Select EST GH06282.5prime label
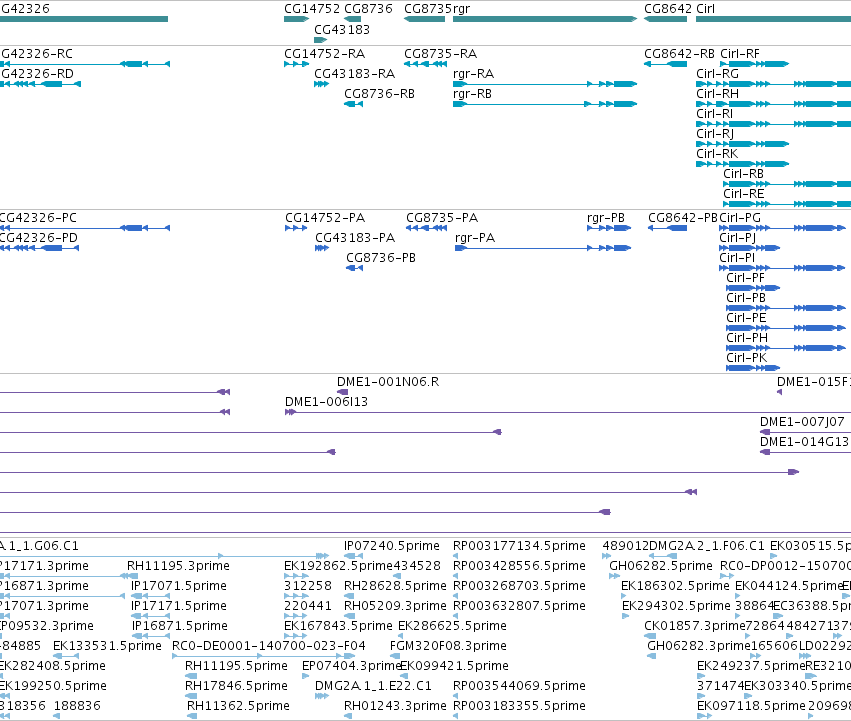 pos(661,566)
